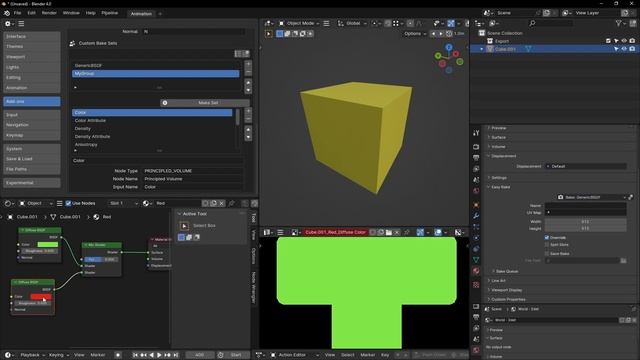Viewport: 640px width, 360px height.
Task: Open outliner filter funnel icon
Action: [619, 24]
